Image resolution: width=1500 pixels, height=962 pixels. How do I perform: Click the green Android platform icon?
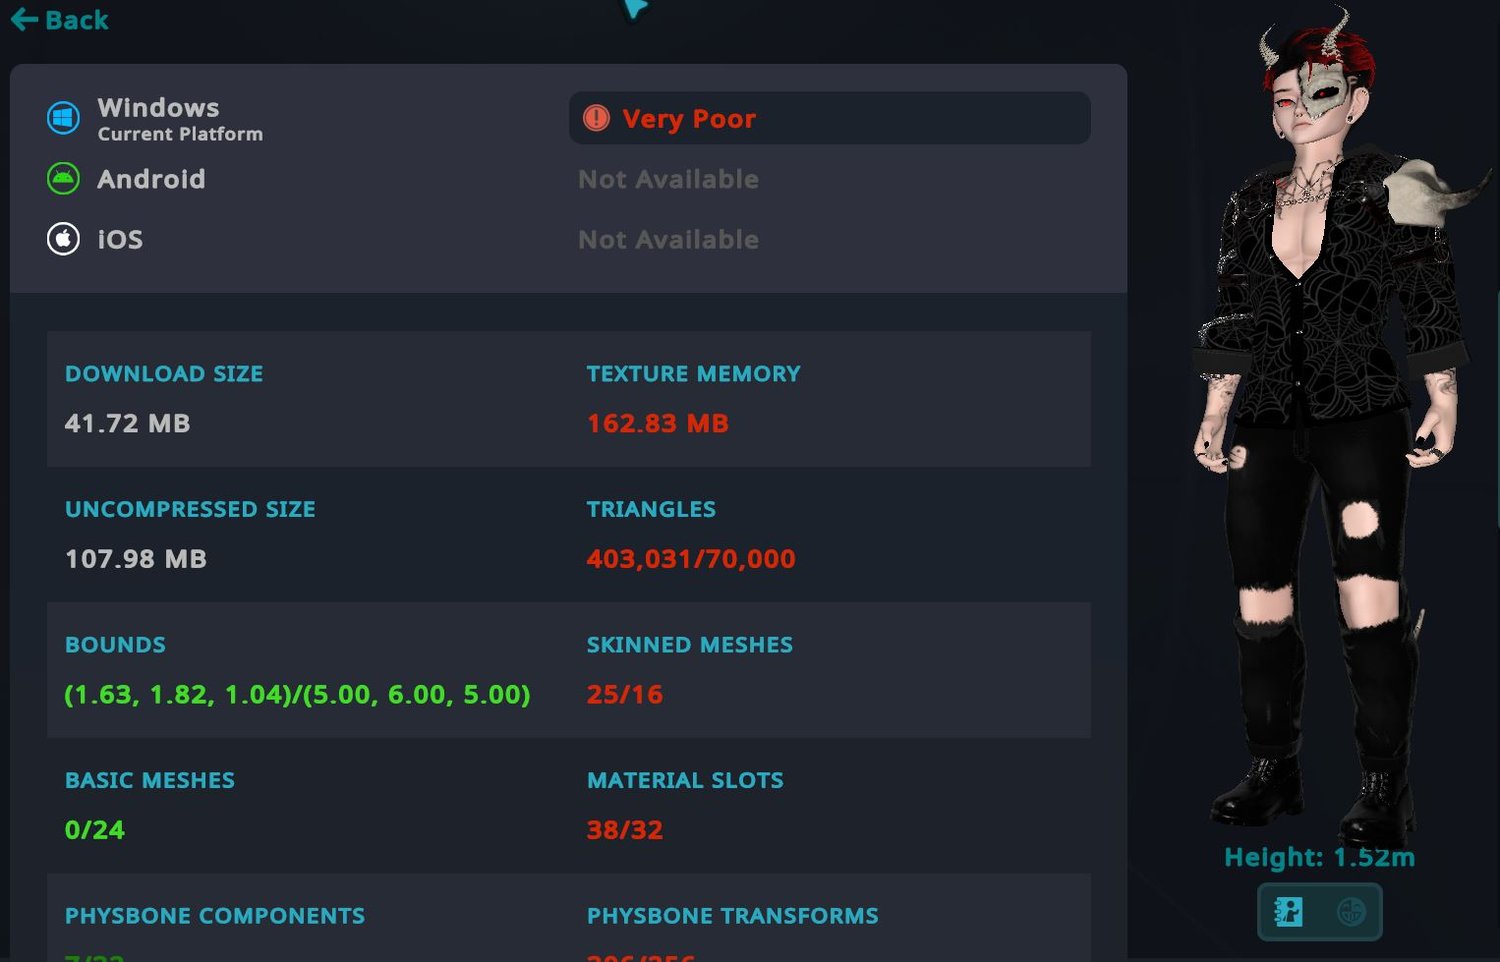[63, 179]
